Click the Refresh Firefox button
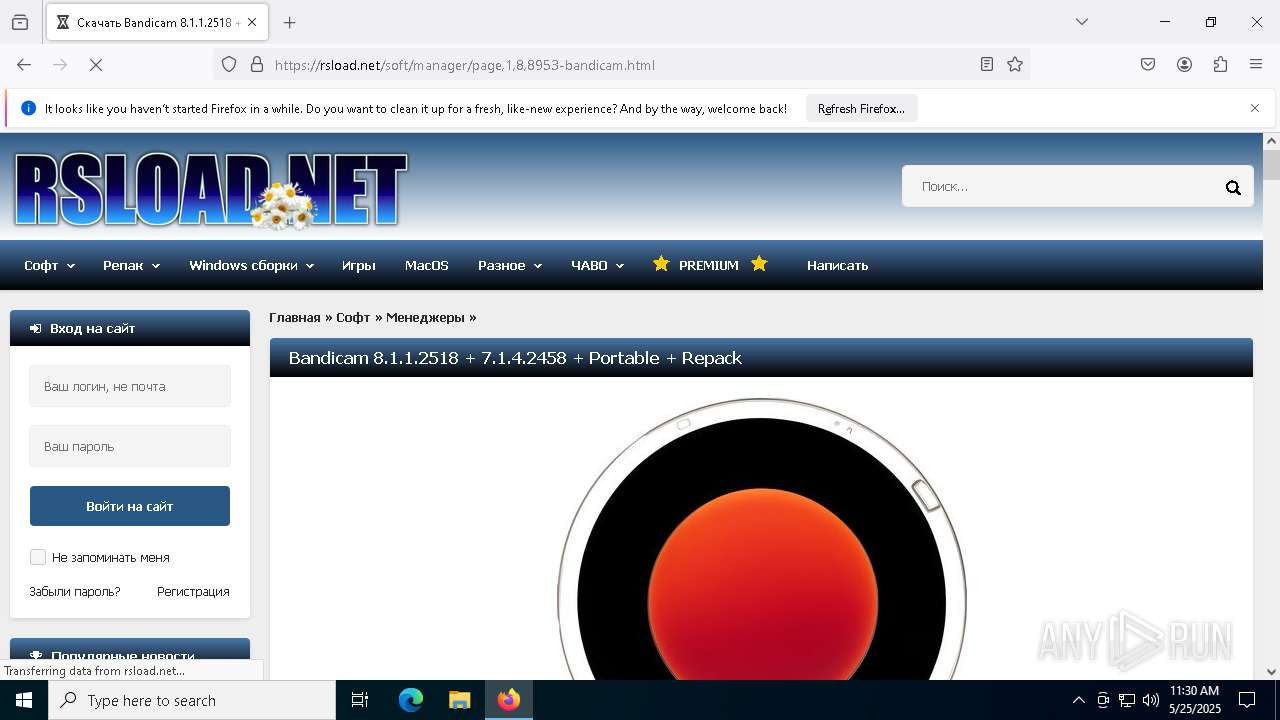 tap(861, 108)
